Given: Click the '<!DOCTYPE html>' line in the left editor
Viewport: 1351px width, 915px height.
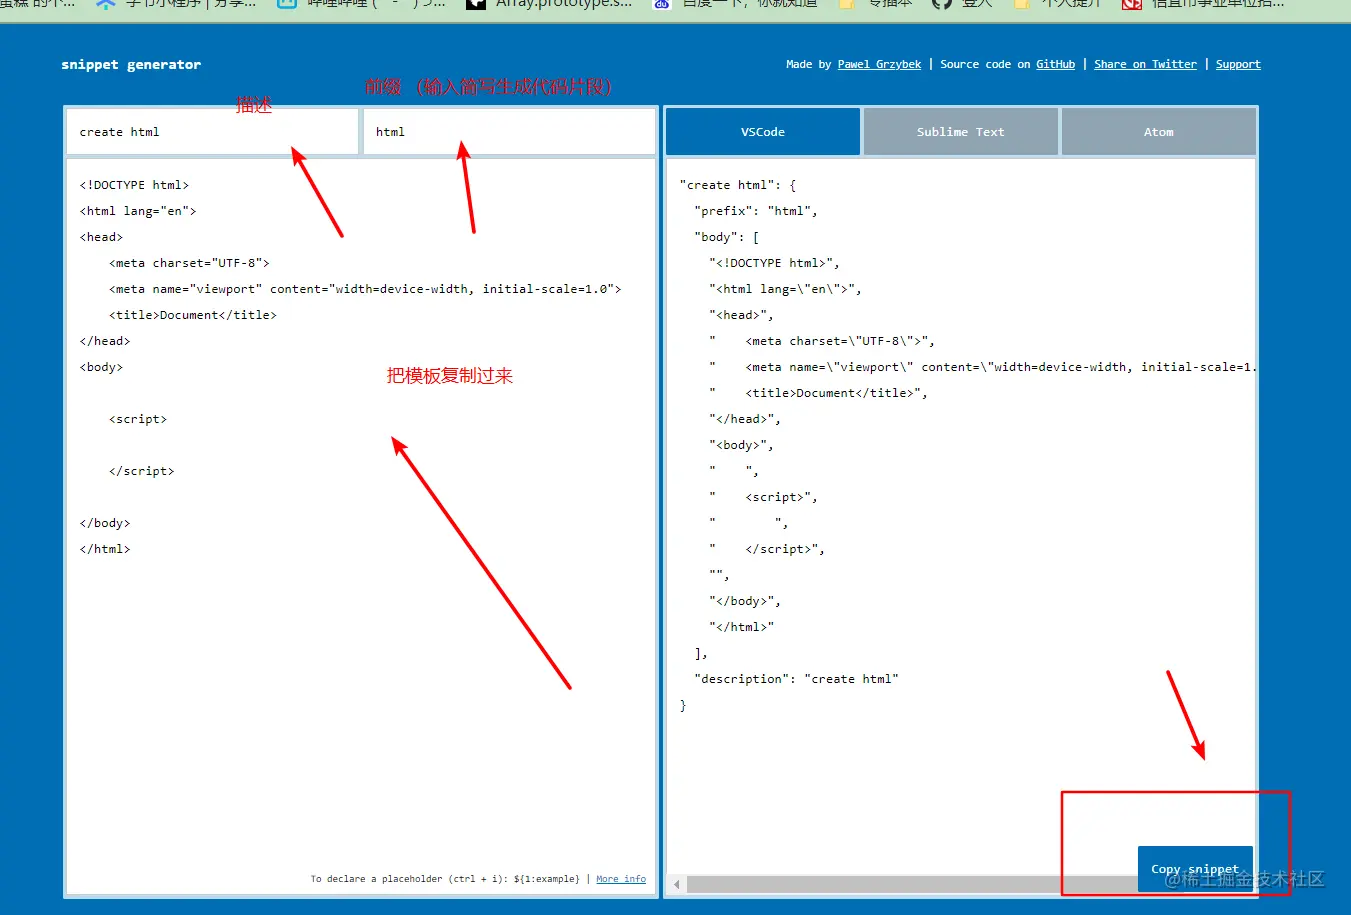Looking at the screenshot, I should (x=134, y=185).
